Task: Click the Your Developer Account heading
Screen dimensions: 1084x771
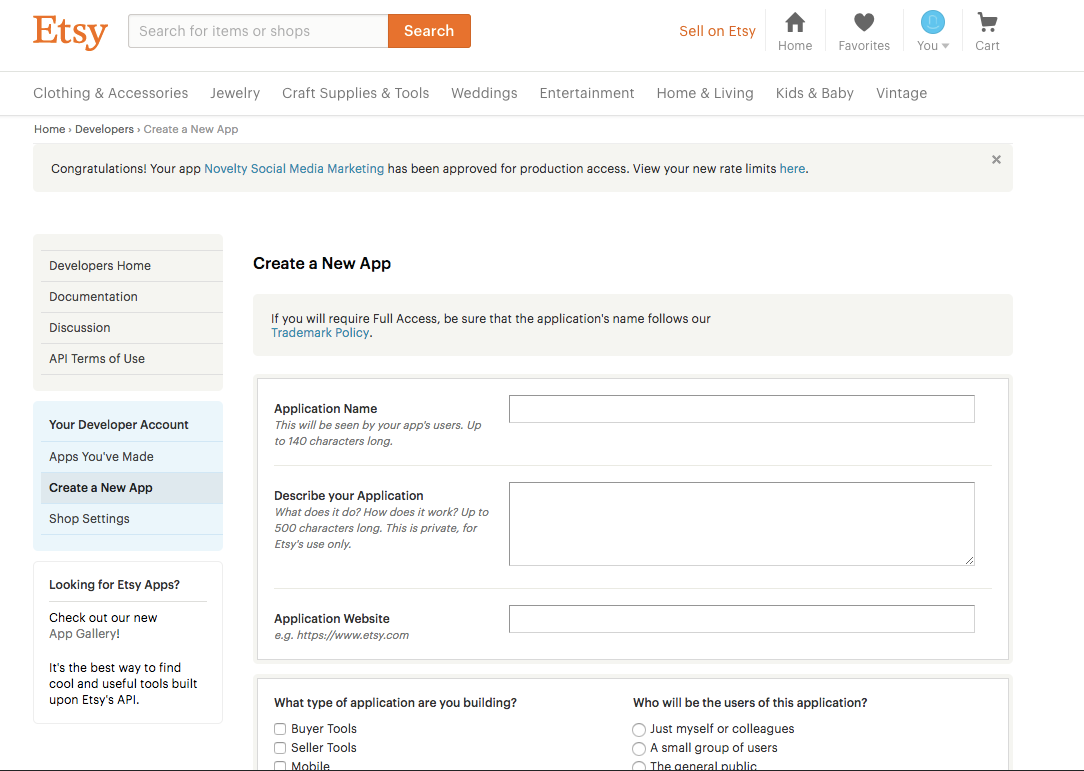Action: 119,425
